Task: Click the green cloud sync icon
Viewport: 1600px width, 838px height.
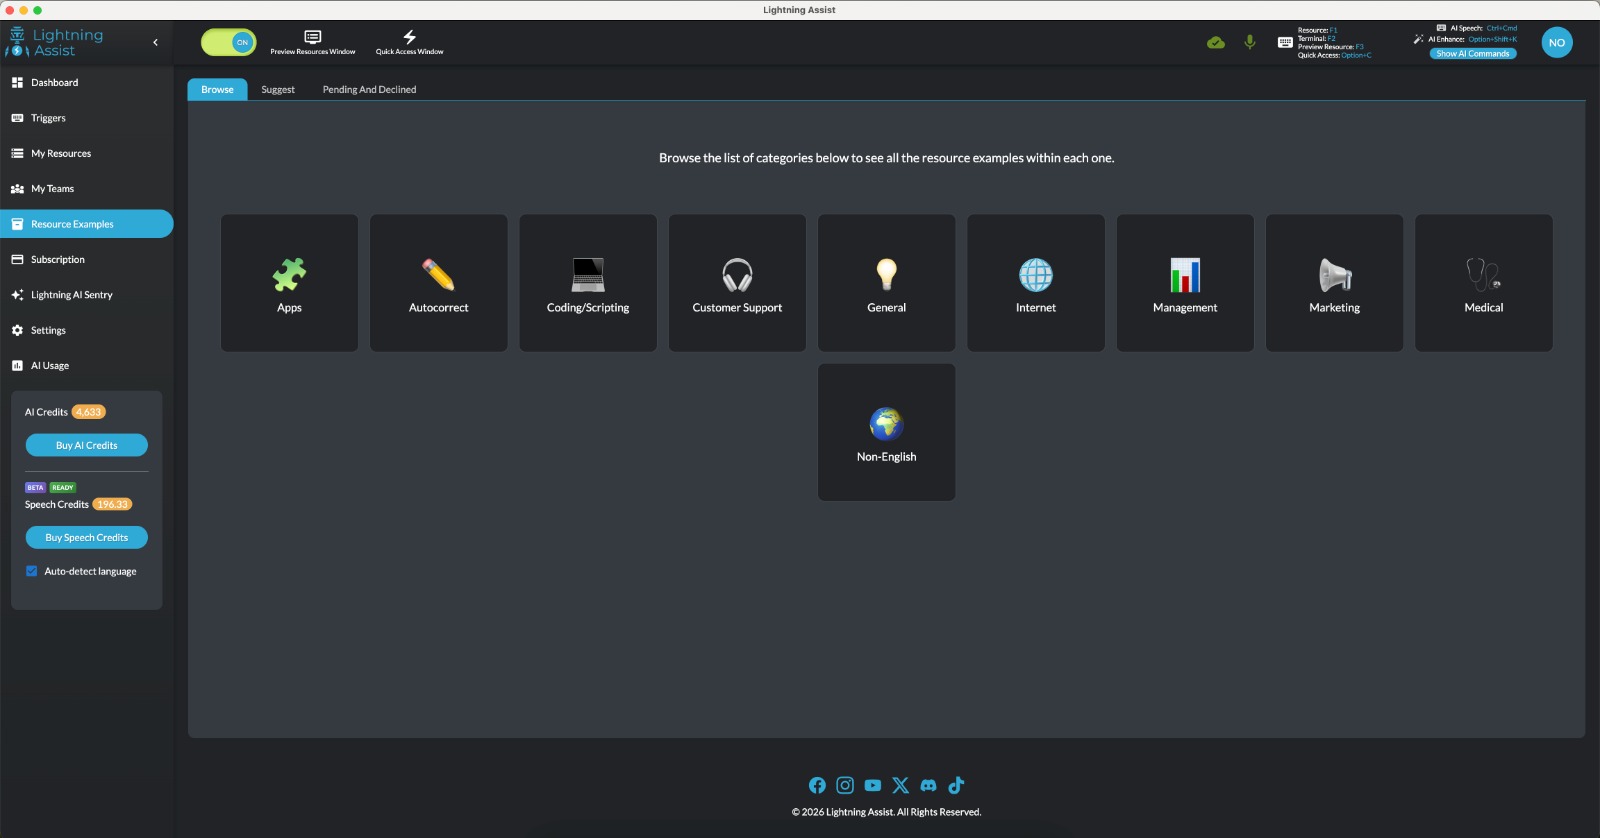Action: point(1216,42)
